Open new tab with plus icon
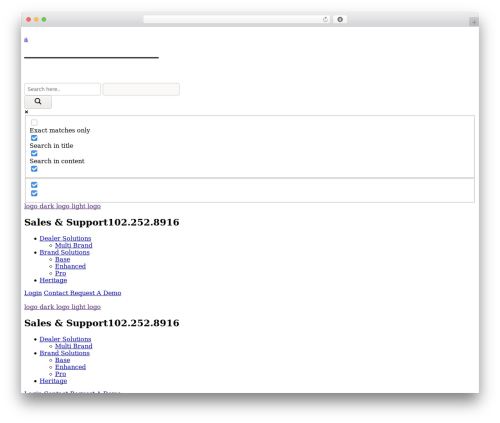500x423 pixels. pyautogui.click(x=474, y=22)
